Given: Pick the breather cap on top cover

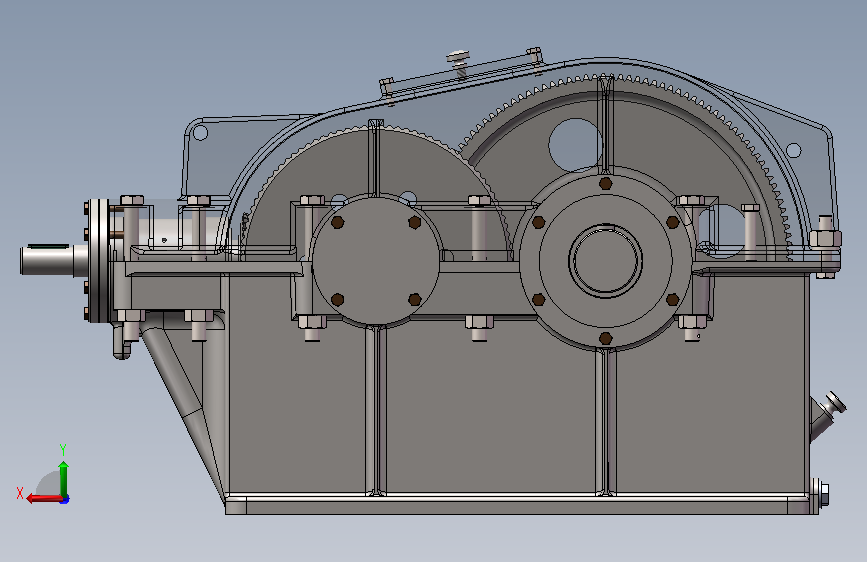Looking at the screenshot, I should coord(458,56).
